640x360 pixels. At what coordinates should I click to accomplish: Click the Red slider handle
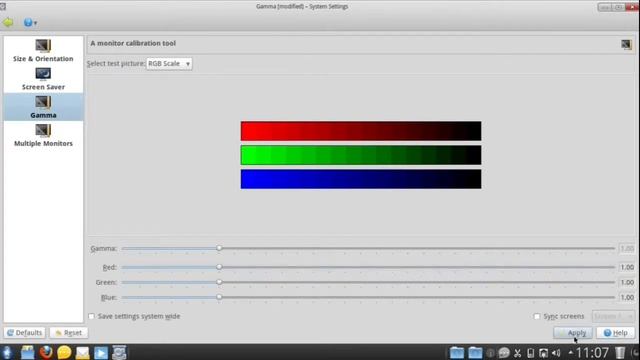click(219, 267)
